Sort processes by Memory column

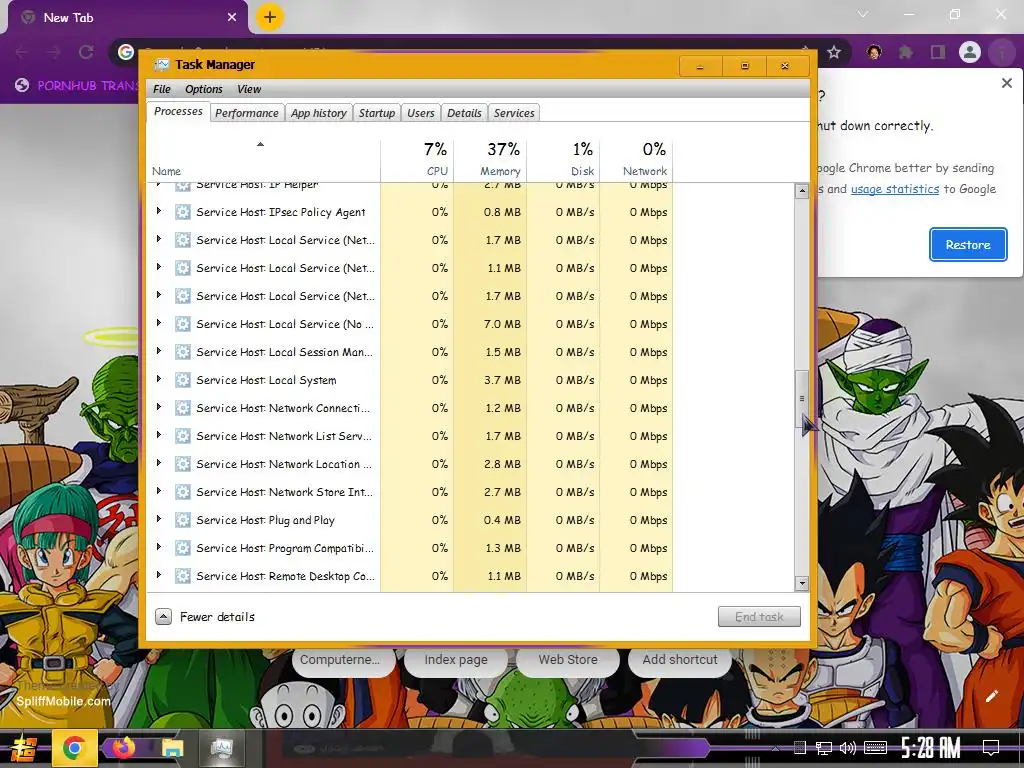coord(490,159)
